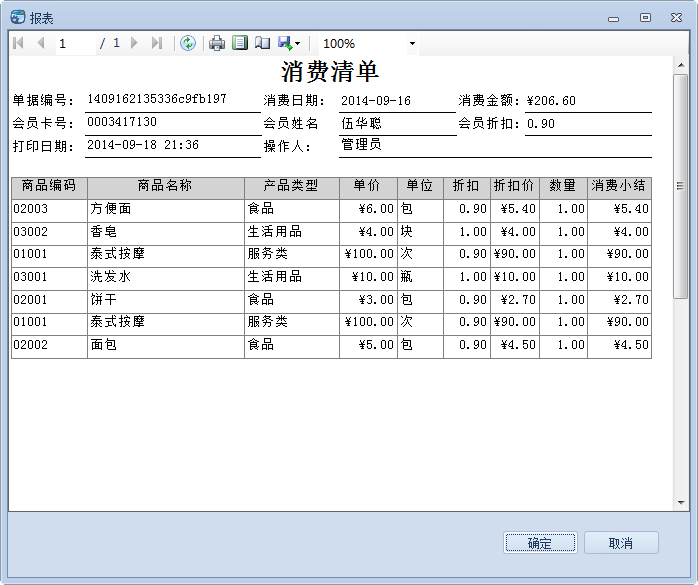Click the vertical scrollbar up arrow
The image size is (698, 585).
coord(681,65)
